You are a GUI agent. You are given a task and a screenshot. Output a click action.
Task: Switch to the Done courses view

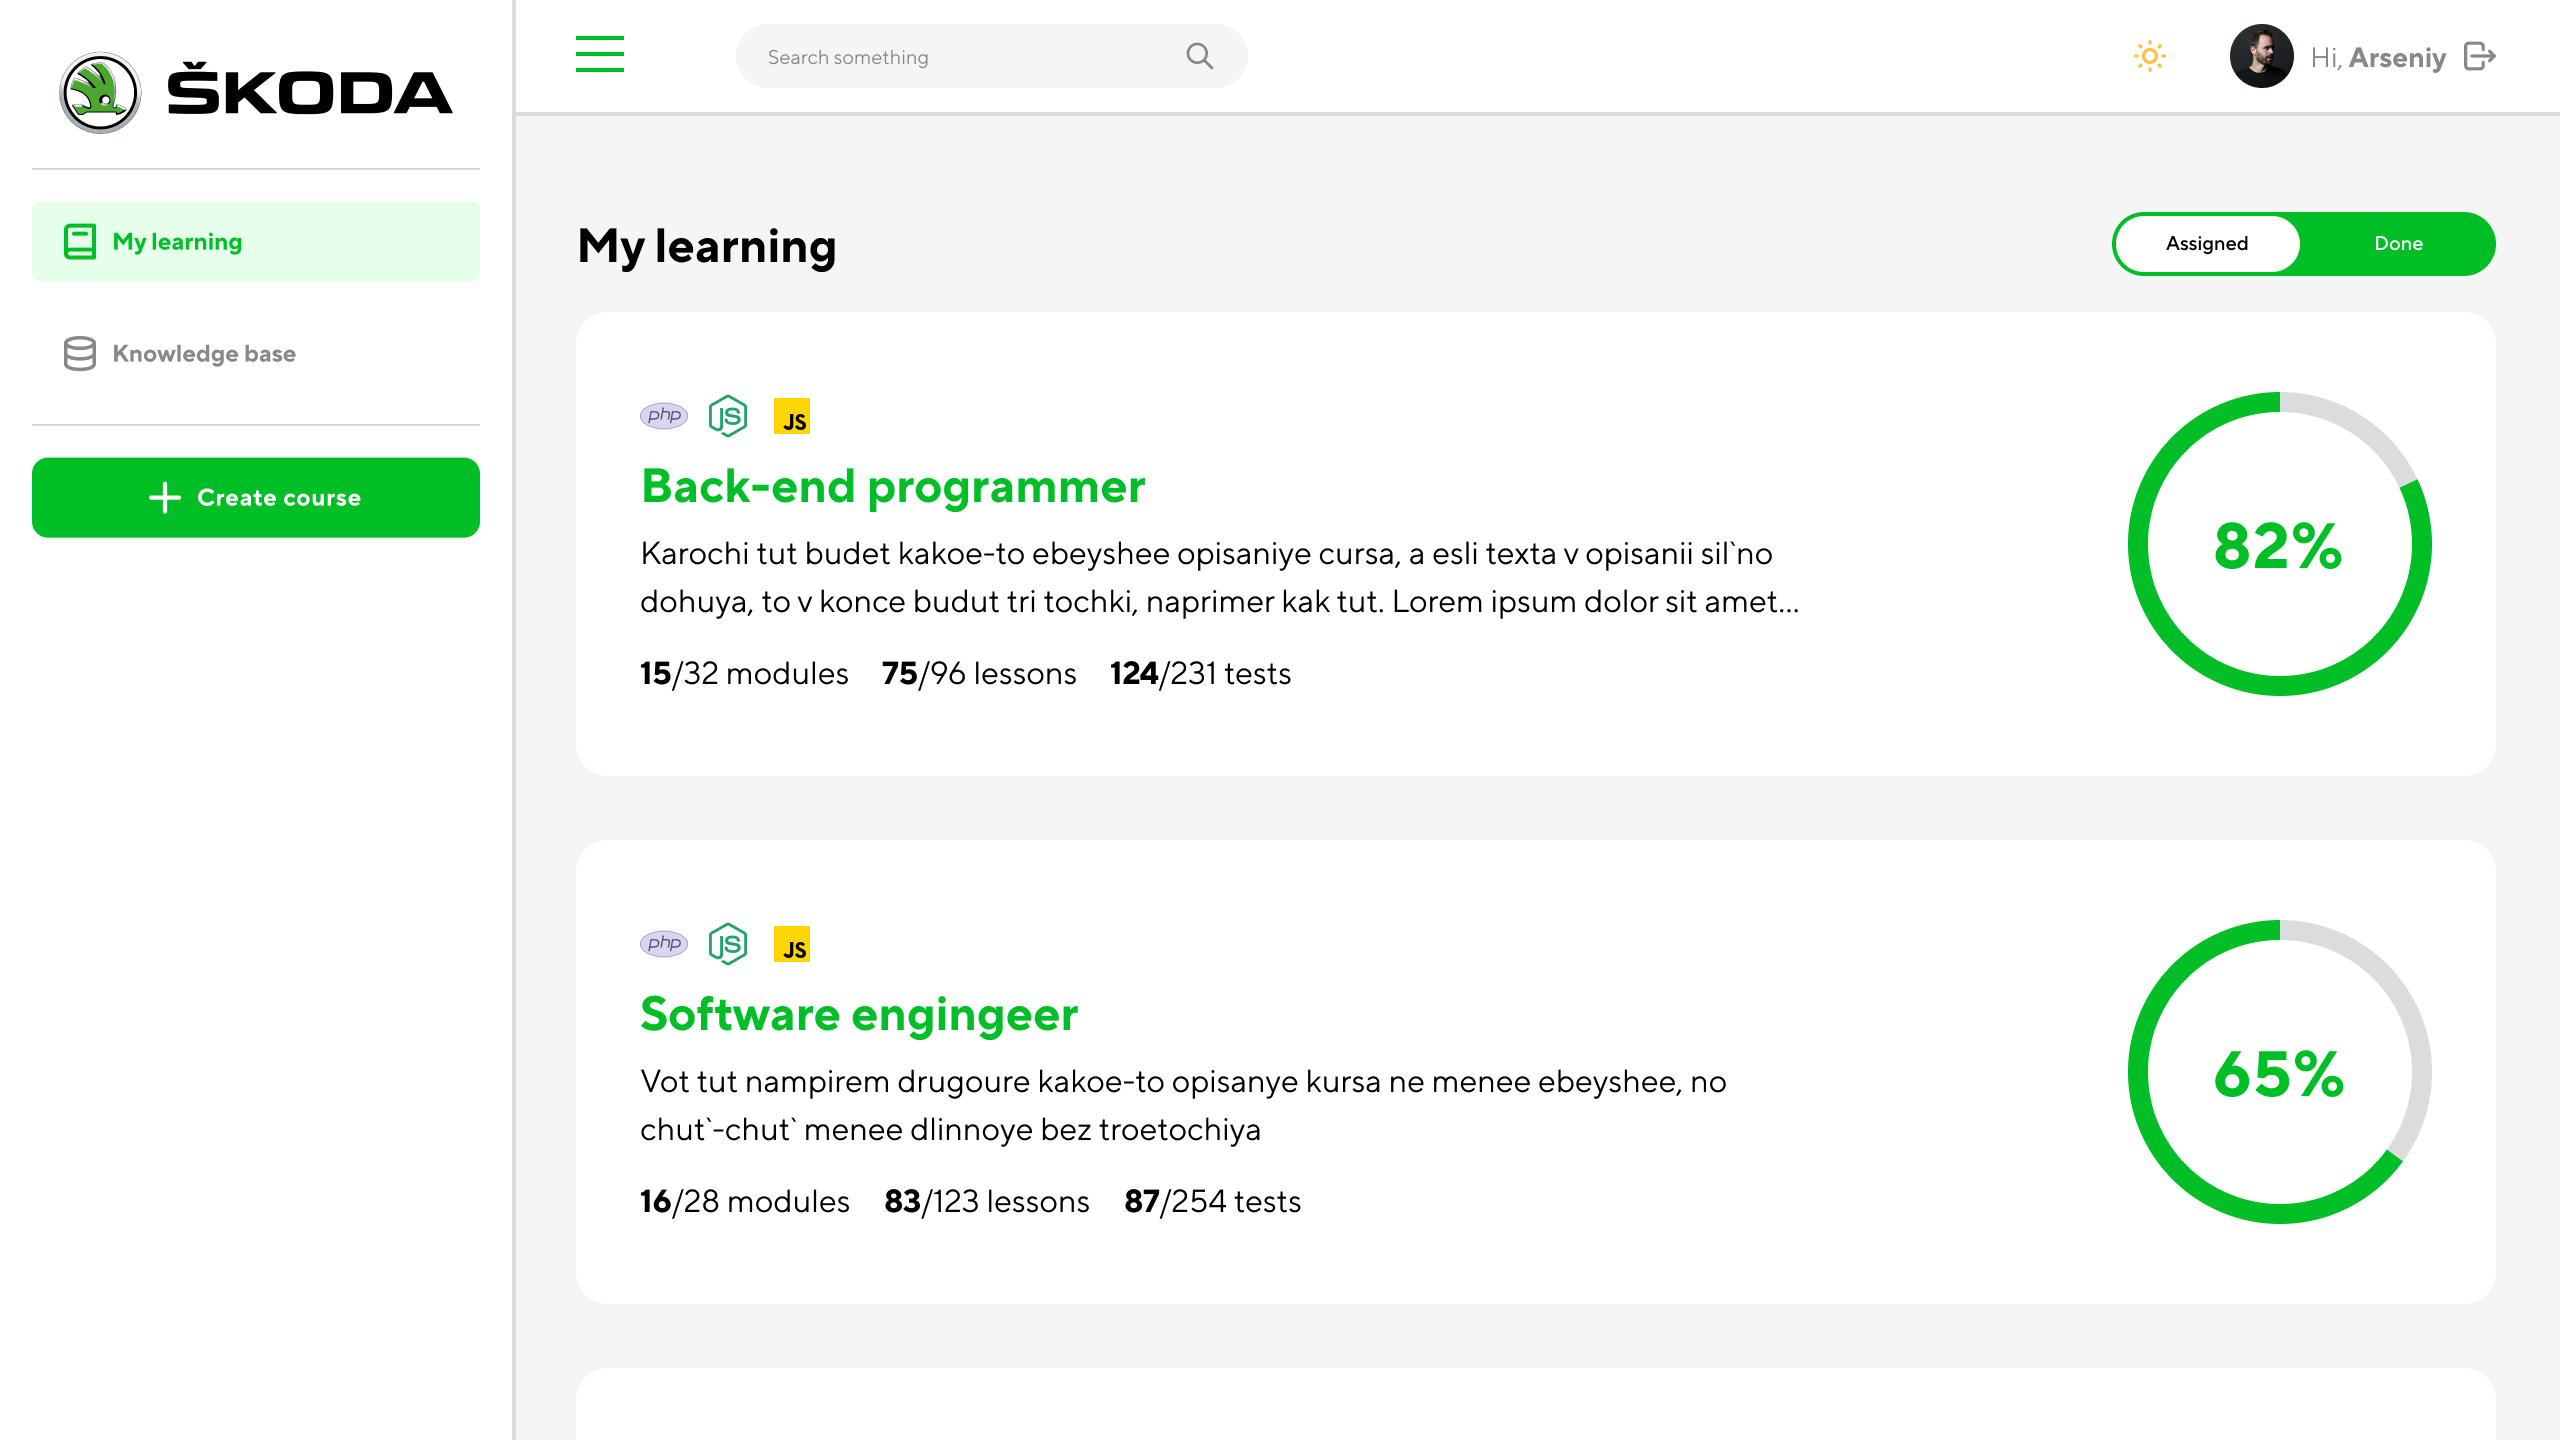click(2398, 244)
